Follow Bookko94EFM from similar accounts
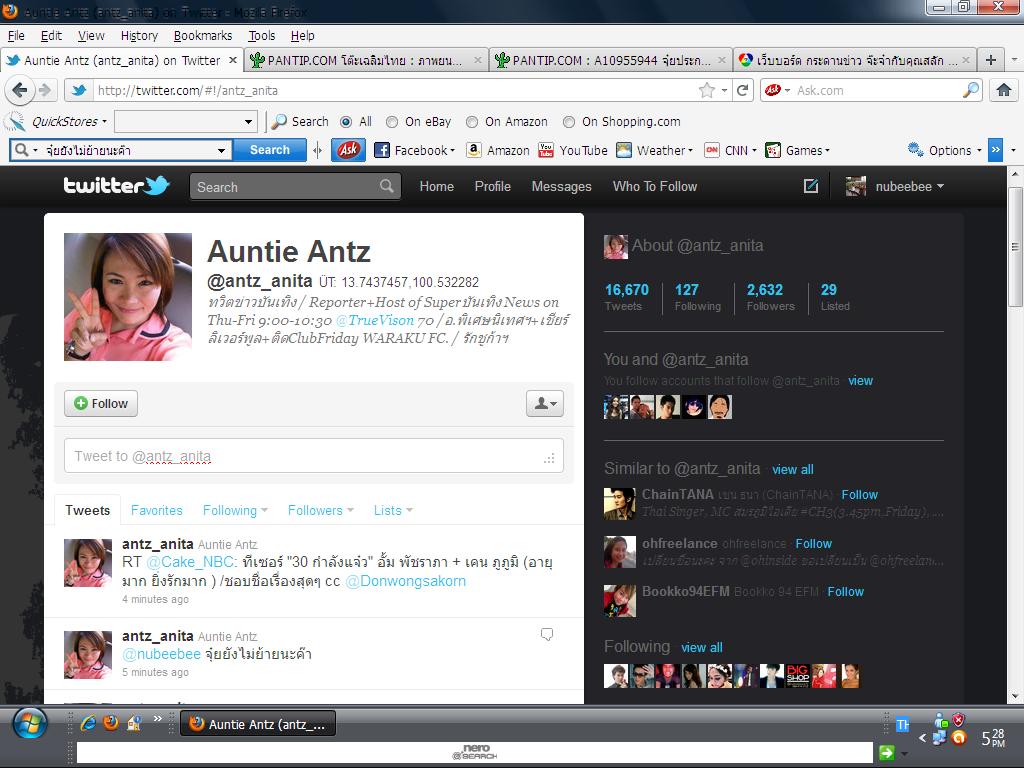The image size is (1024, 768). (845, 591)
